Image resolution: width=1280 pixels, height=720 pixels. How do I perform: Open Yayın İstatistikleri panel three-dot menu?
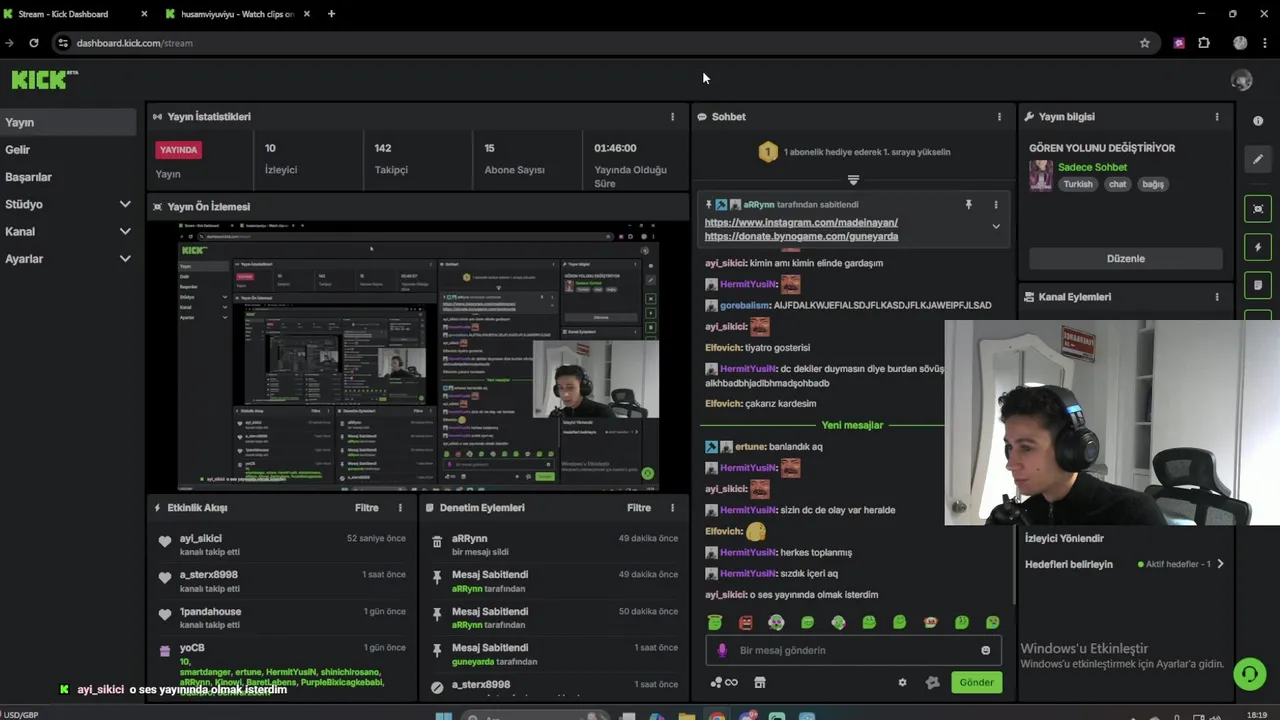[672, 117]
